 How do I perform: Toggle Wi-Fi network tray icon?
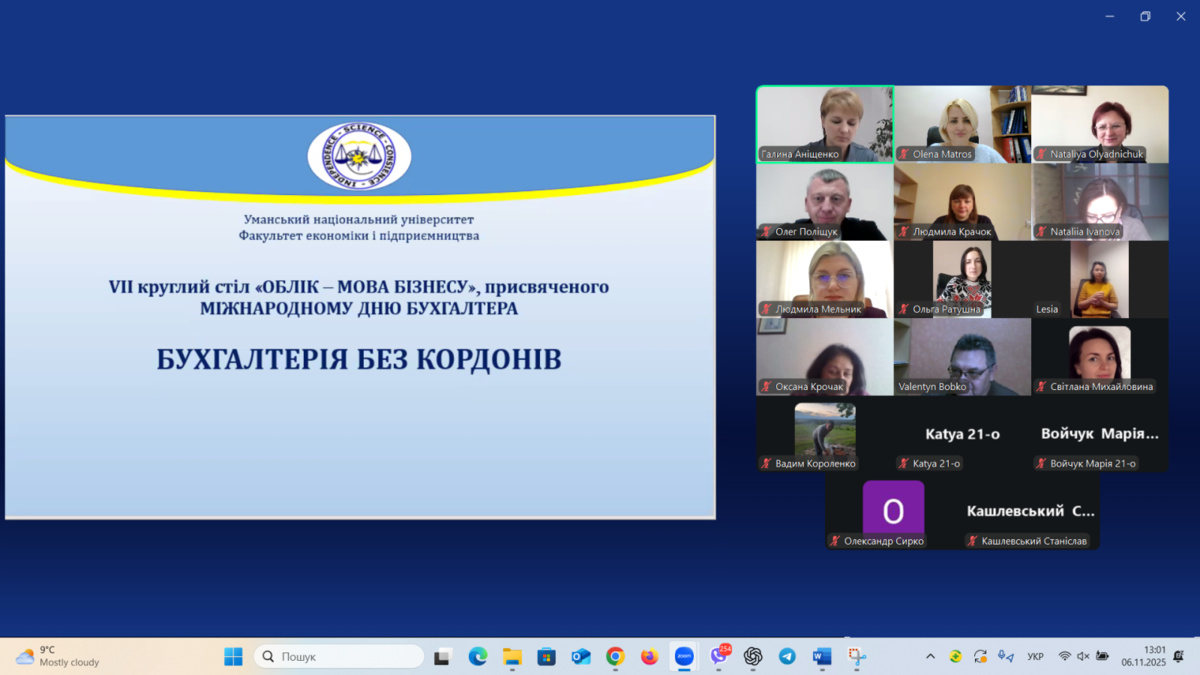tap(1064, 656)
